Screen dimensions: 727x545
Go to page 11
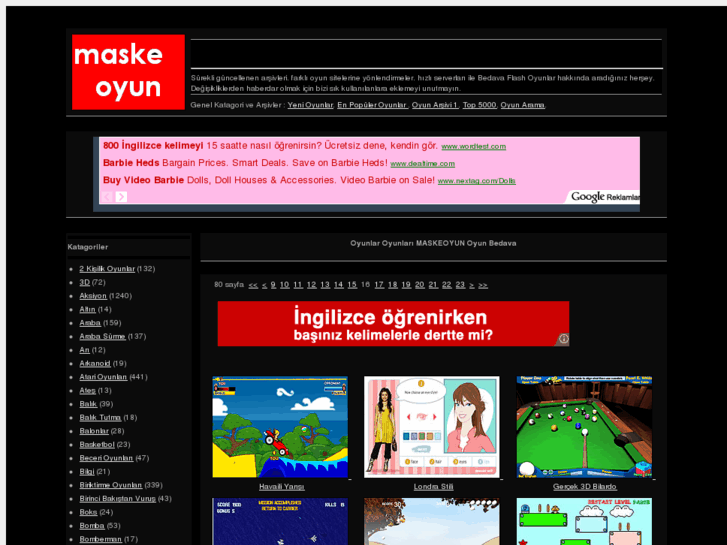(298, 285)
